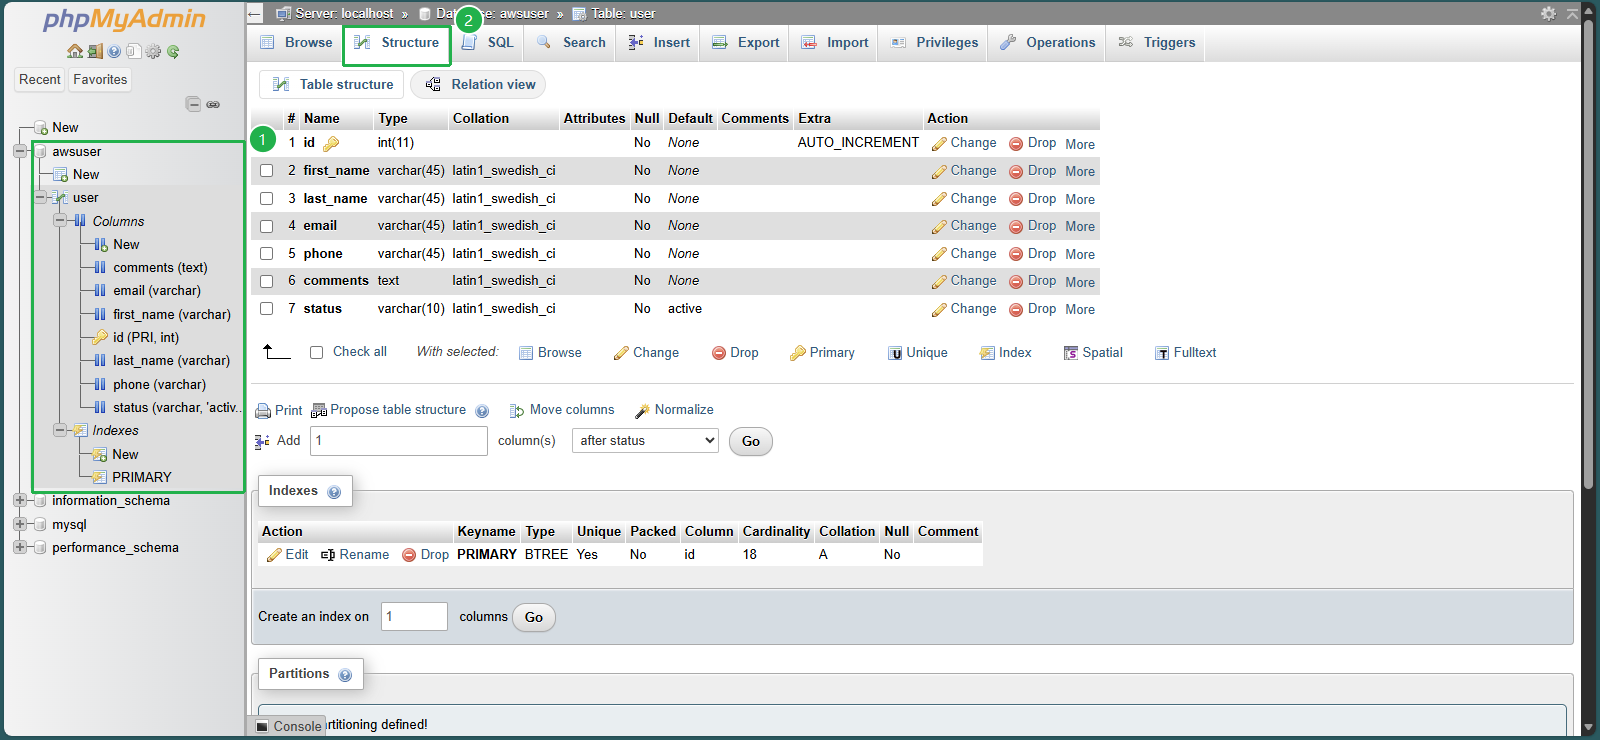Tick the checkbox for the comments column

(267, 281)
